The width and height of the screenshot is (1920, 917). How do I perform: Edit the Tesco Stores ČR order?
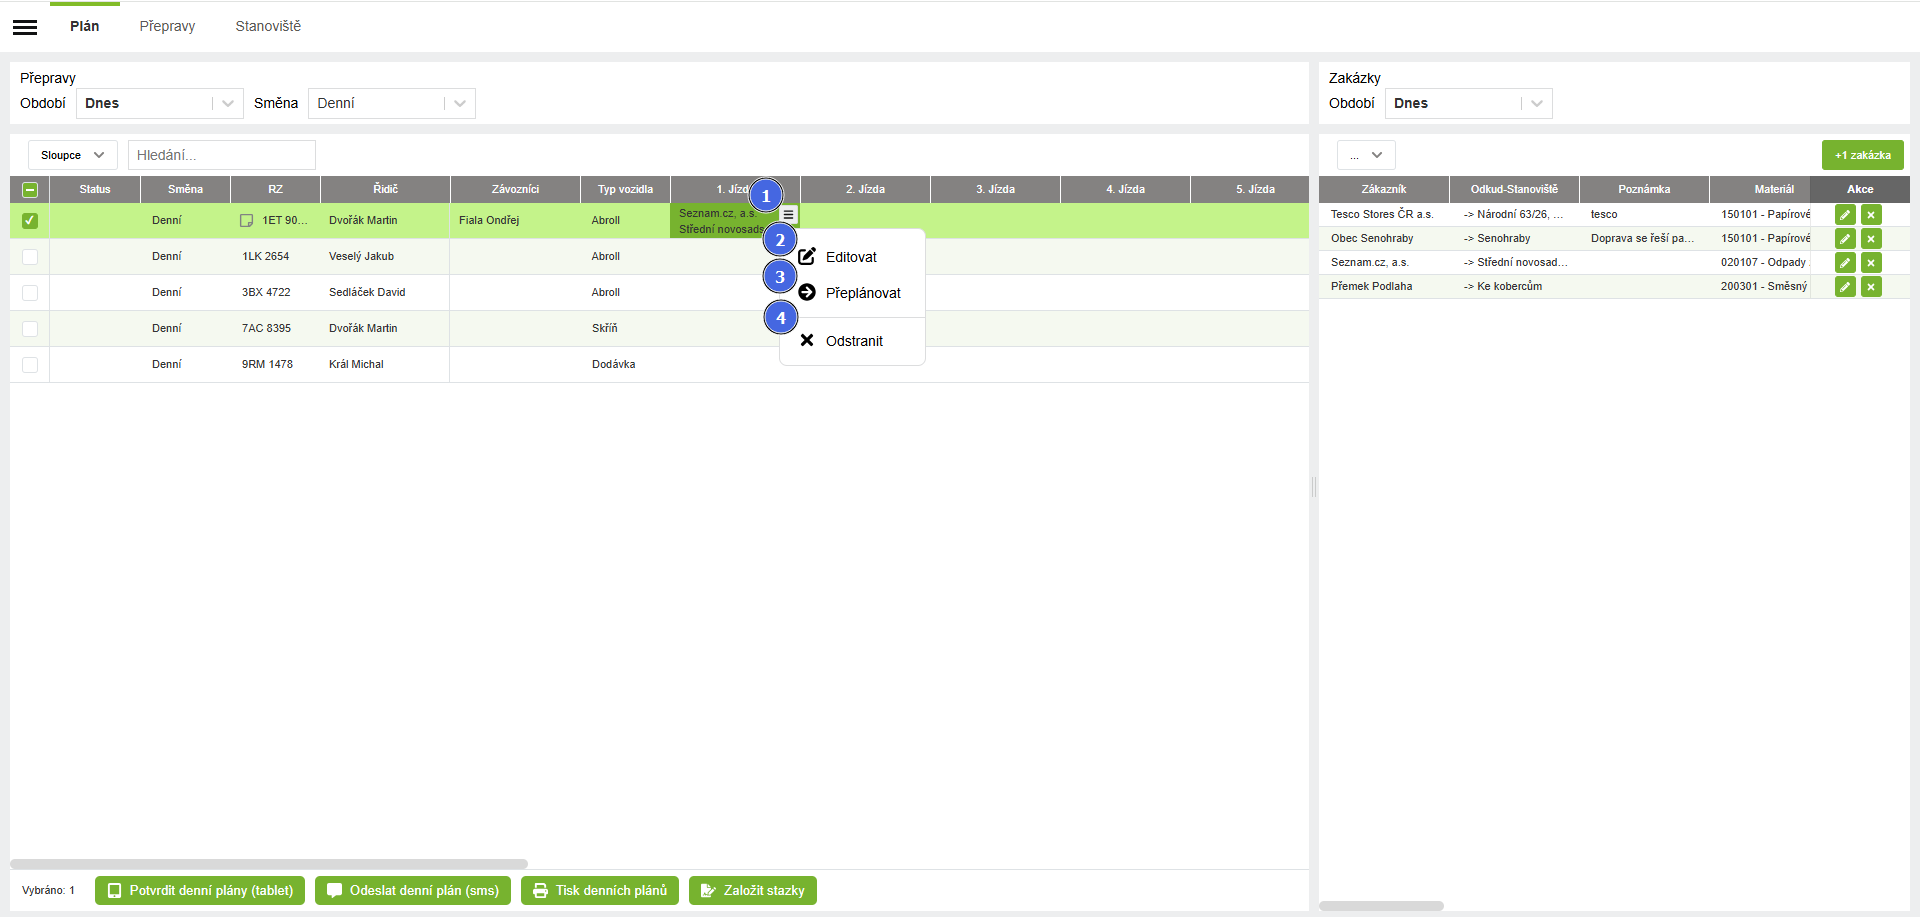tap(1845, 214)
